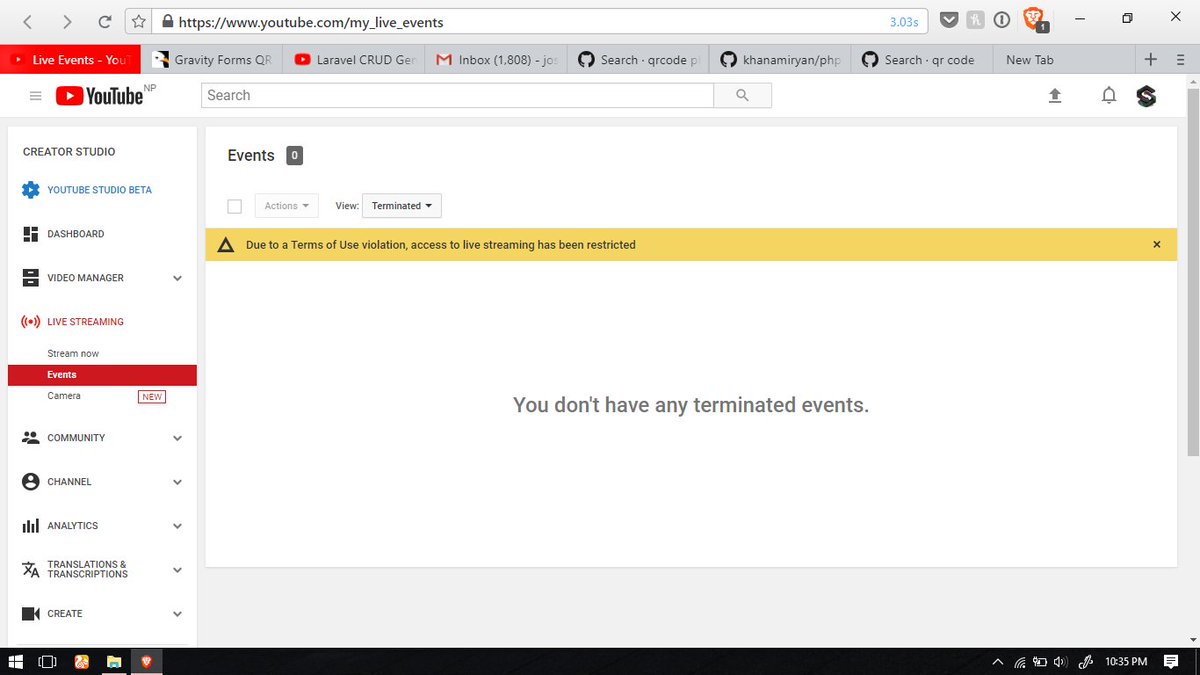The height and width of the screenshot is (675, 1200).
Task: Click the Live Streaming broadcast icon
Action: click(30, 322)
